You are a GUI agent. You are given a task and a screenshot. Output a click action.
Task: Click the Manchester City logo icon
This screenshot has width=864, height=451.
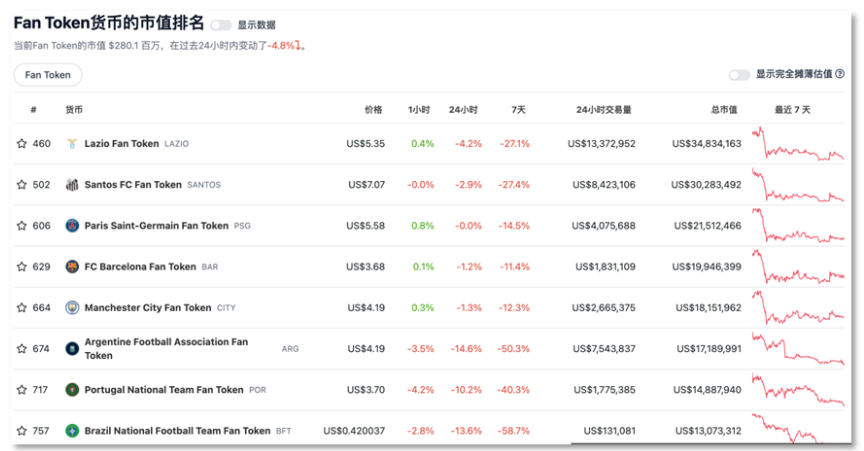[72, 308]
